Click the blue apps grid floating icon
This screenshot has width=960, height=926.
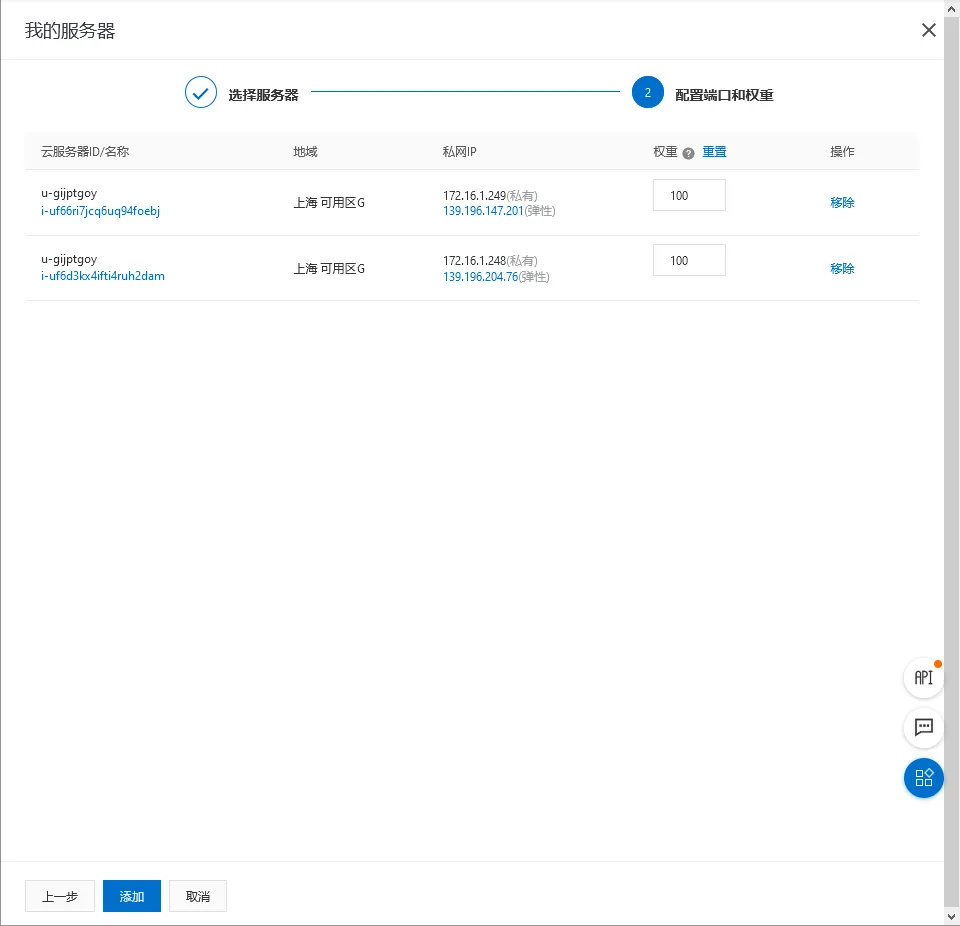[923, 778]
